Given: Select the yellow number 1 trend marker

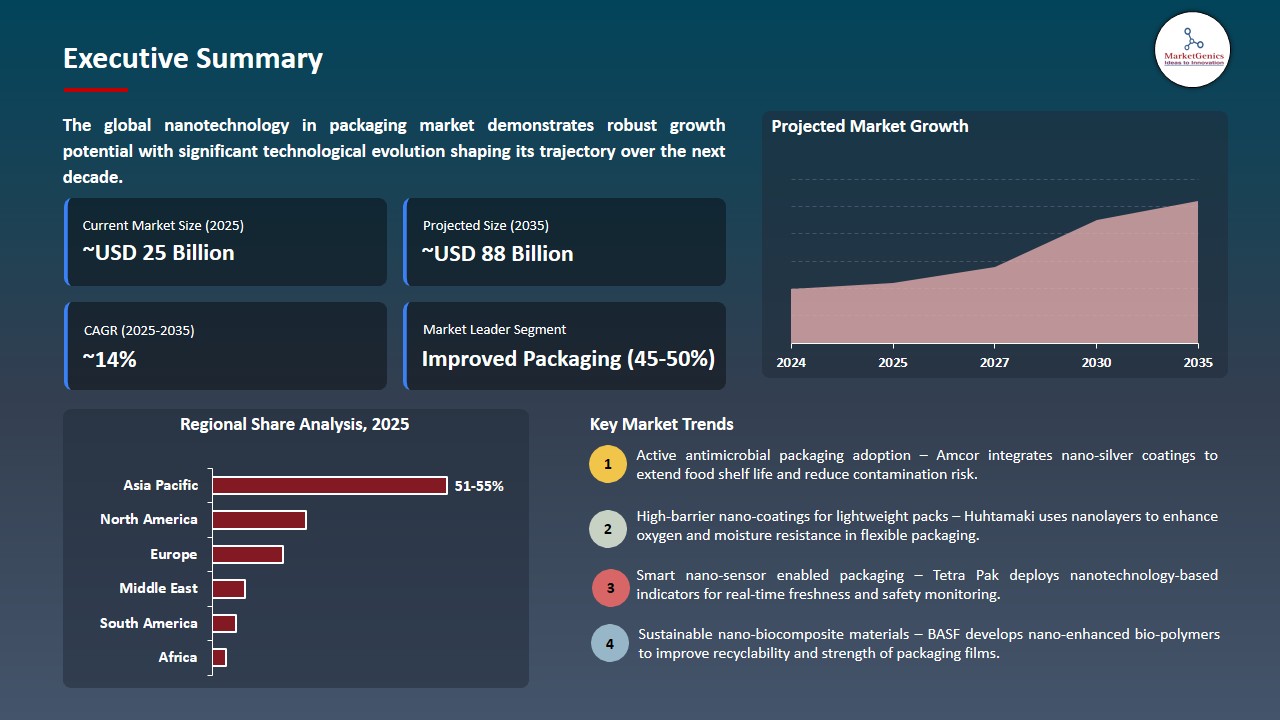Looking at the screenshot, I should point(608,464).
